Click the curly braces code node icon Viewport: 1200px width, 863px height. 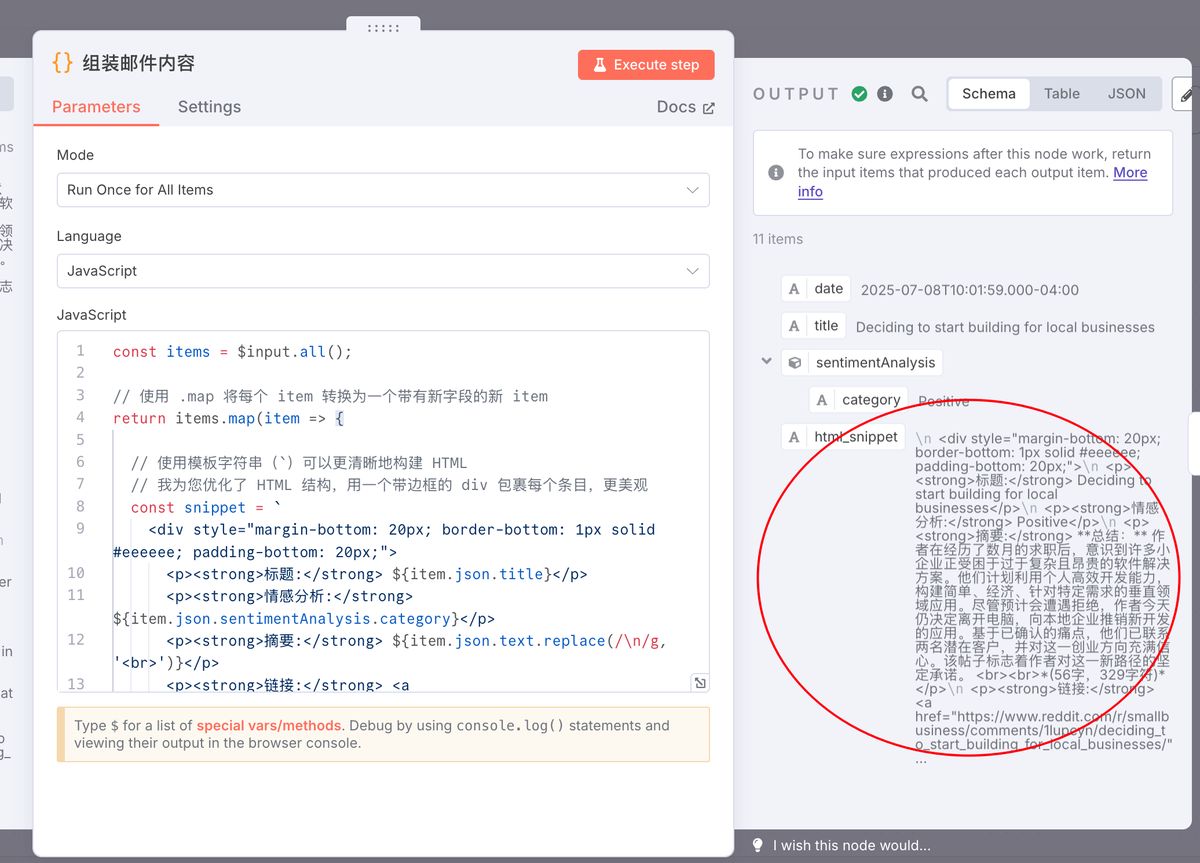click(61, 62)
